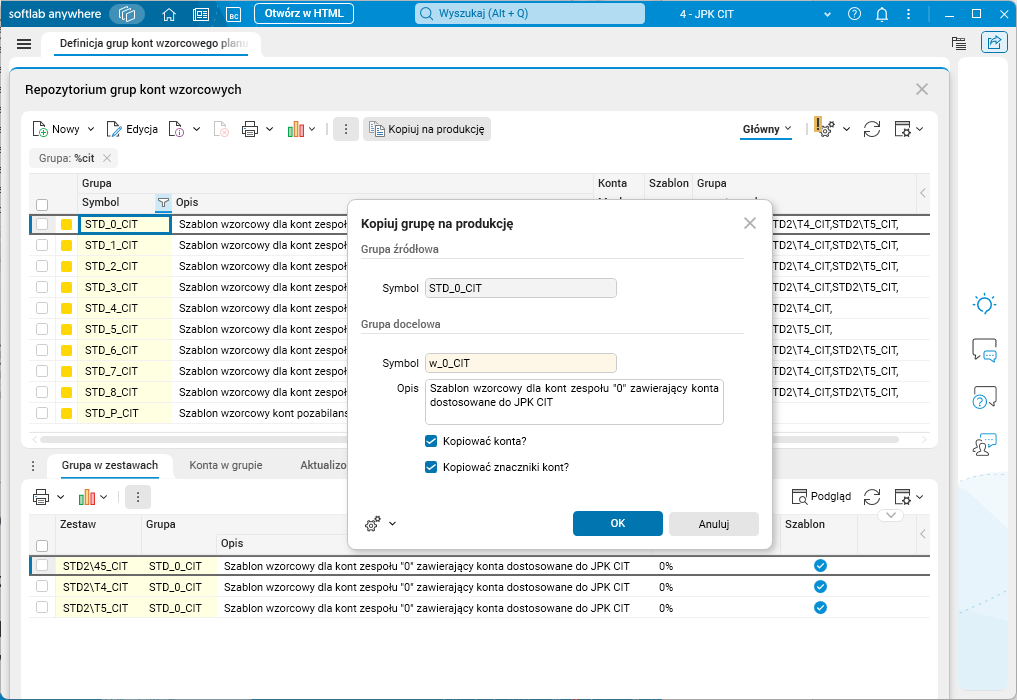Click the chart icon in repository toolbar
This screenshot has width=1017, height=700.
[x=296, y=129]
